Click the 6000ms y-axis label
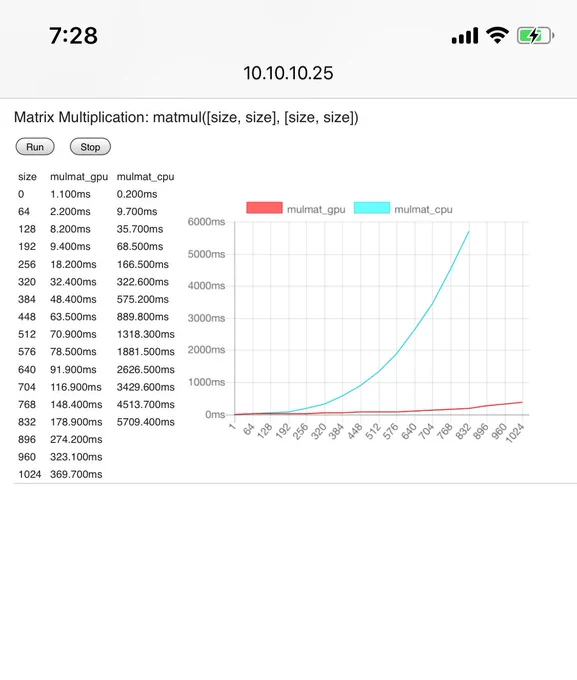This screenshot has width=577, height=680. [x=206, y=222]
